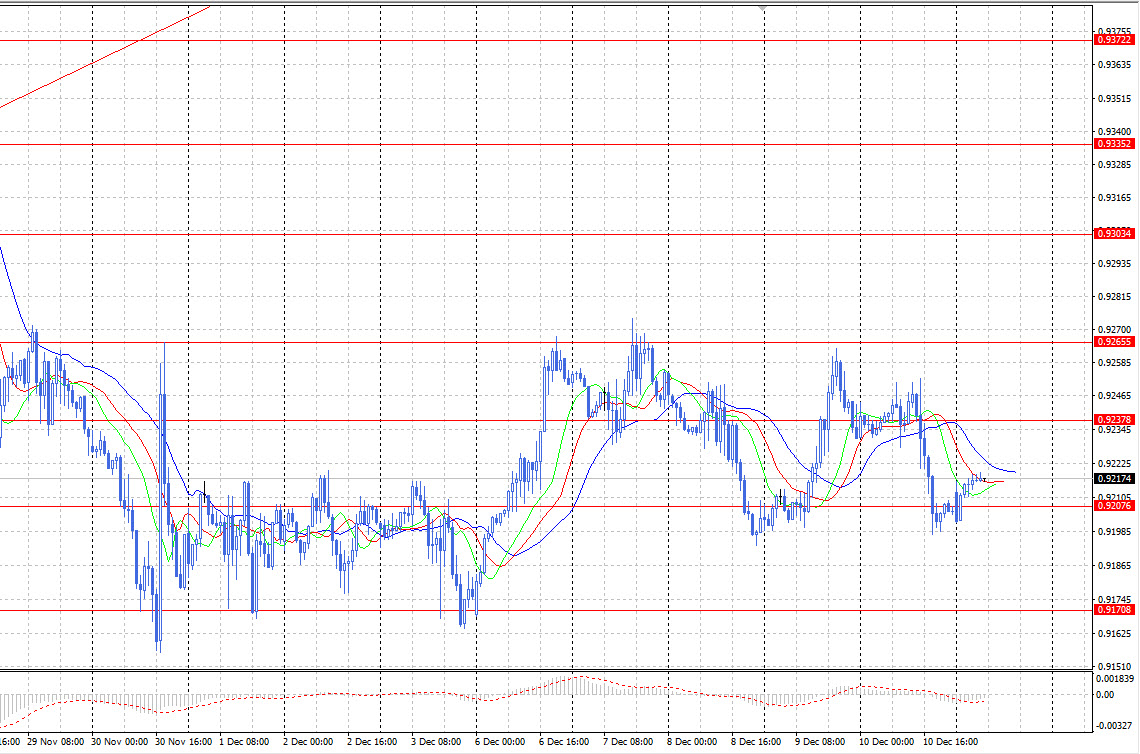Click the black current price label 0.92174

click(1114, 478)
